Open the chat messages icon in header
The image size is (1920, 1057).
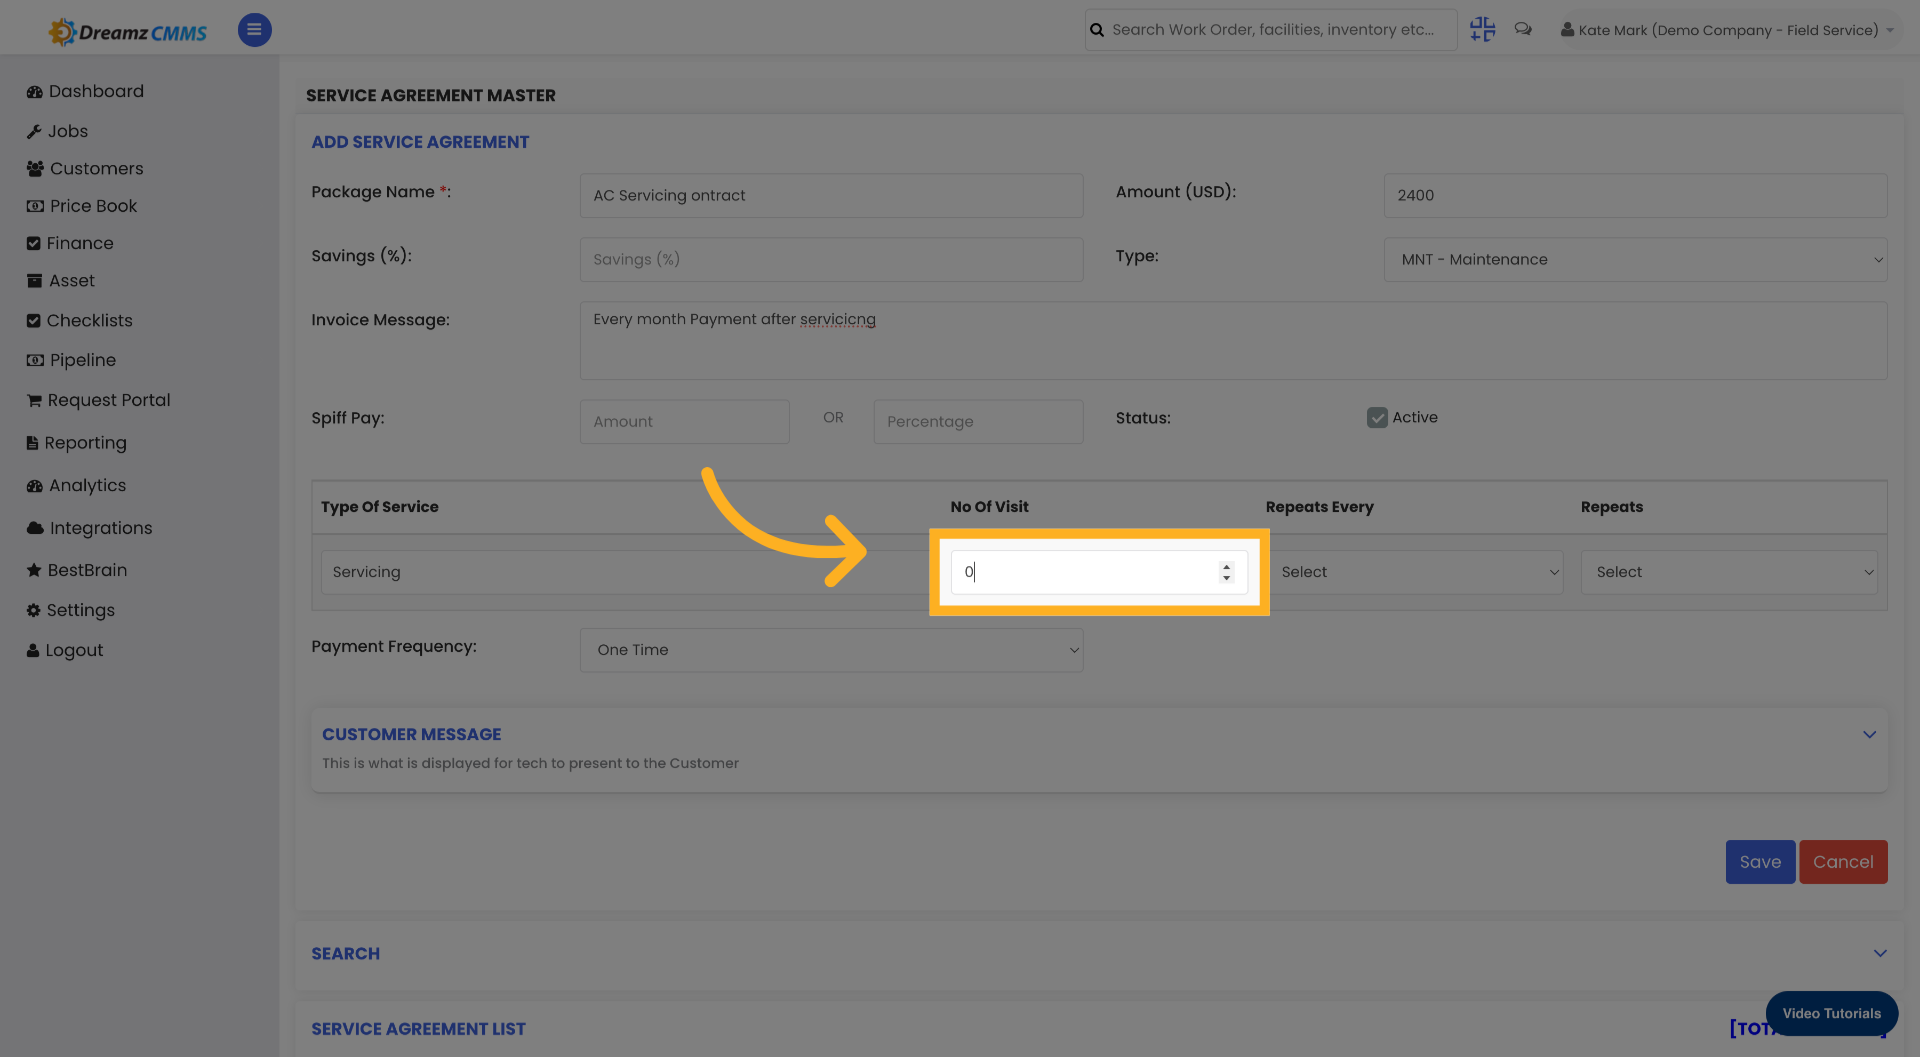point(1523,29)
